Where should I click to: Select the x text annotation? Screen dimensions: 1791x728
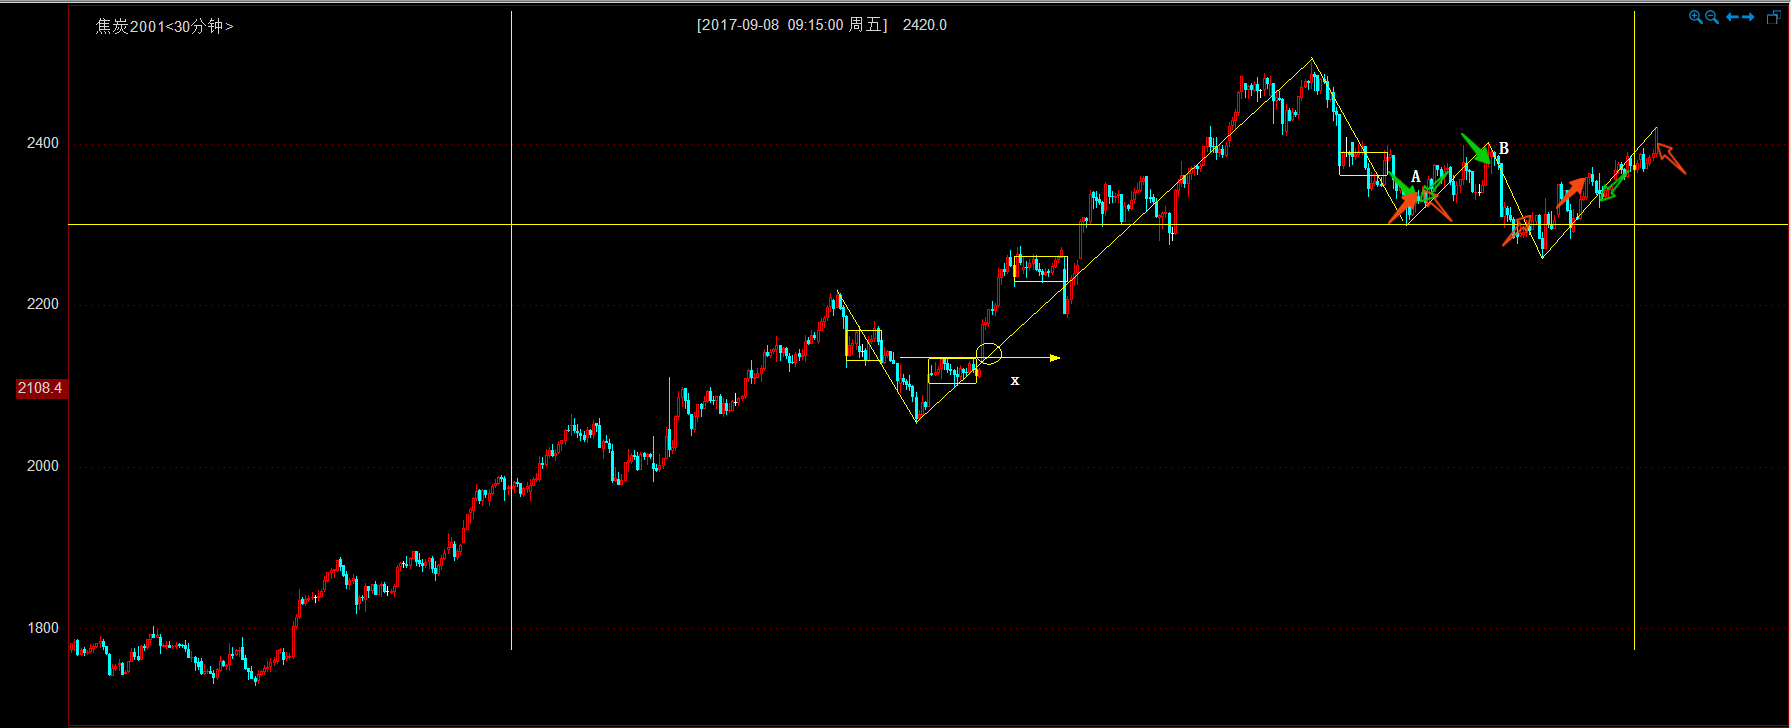click(x=1015, y=381)
